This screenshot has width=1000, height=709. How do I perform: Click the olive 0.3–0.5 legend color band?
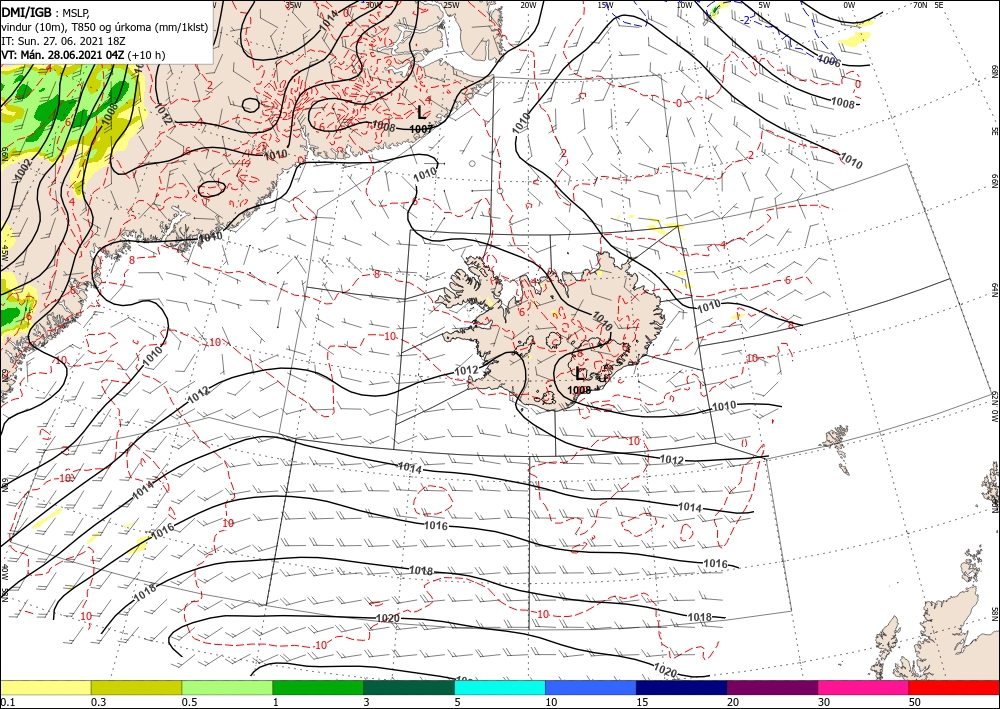pos(136,687)
